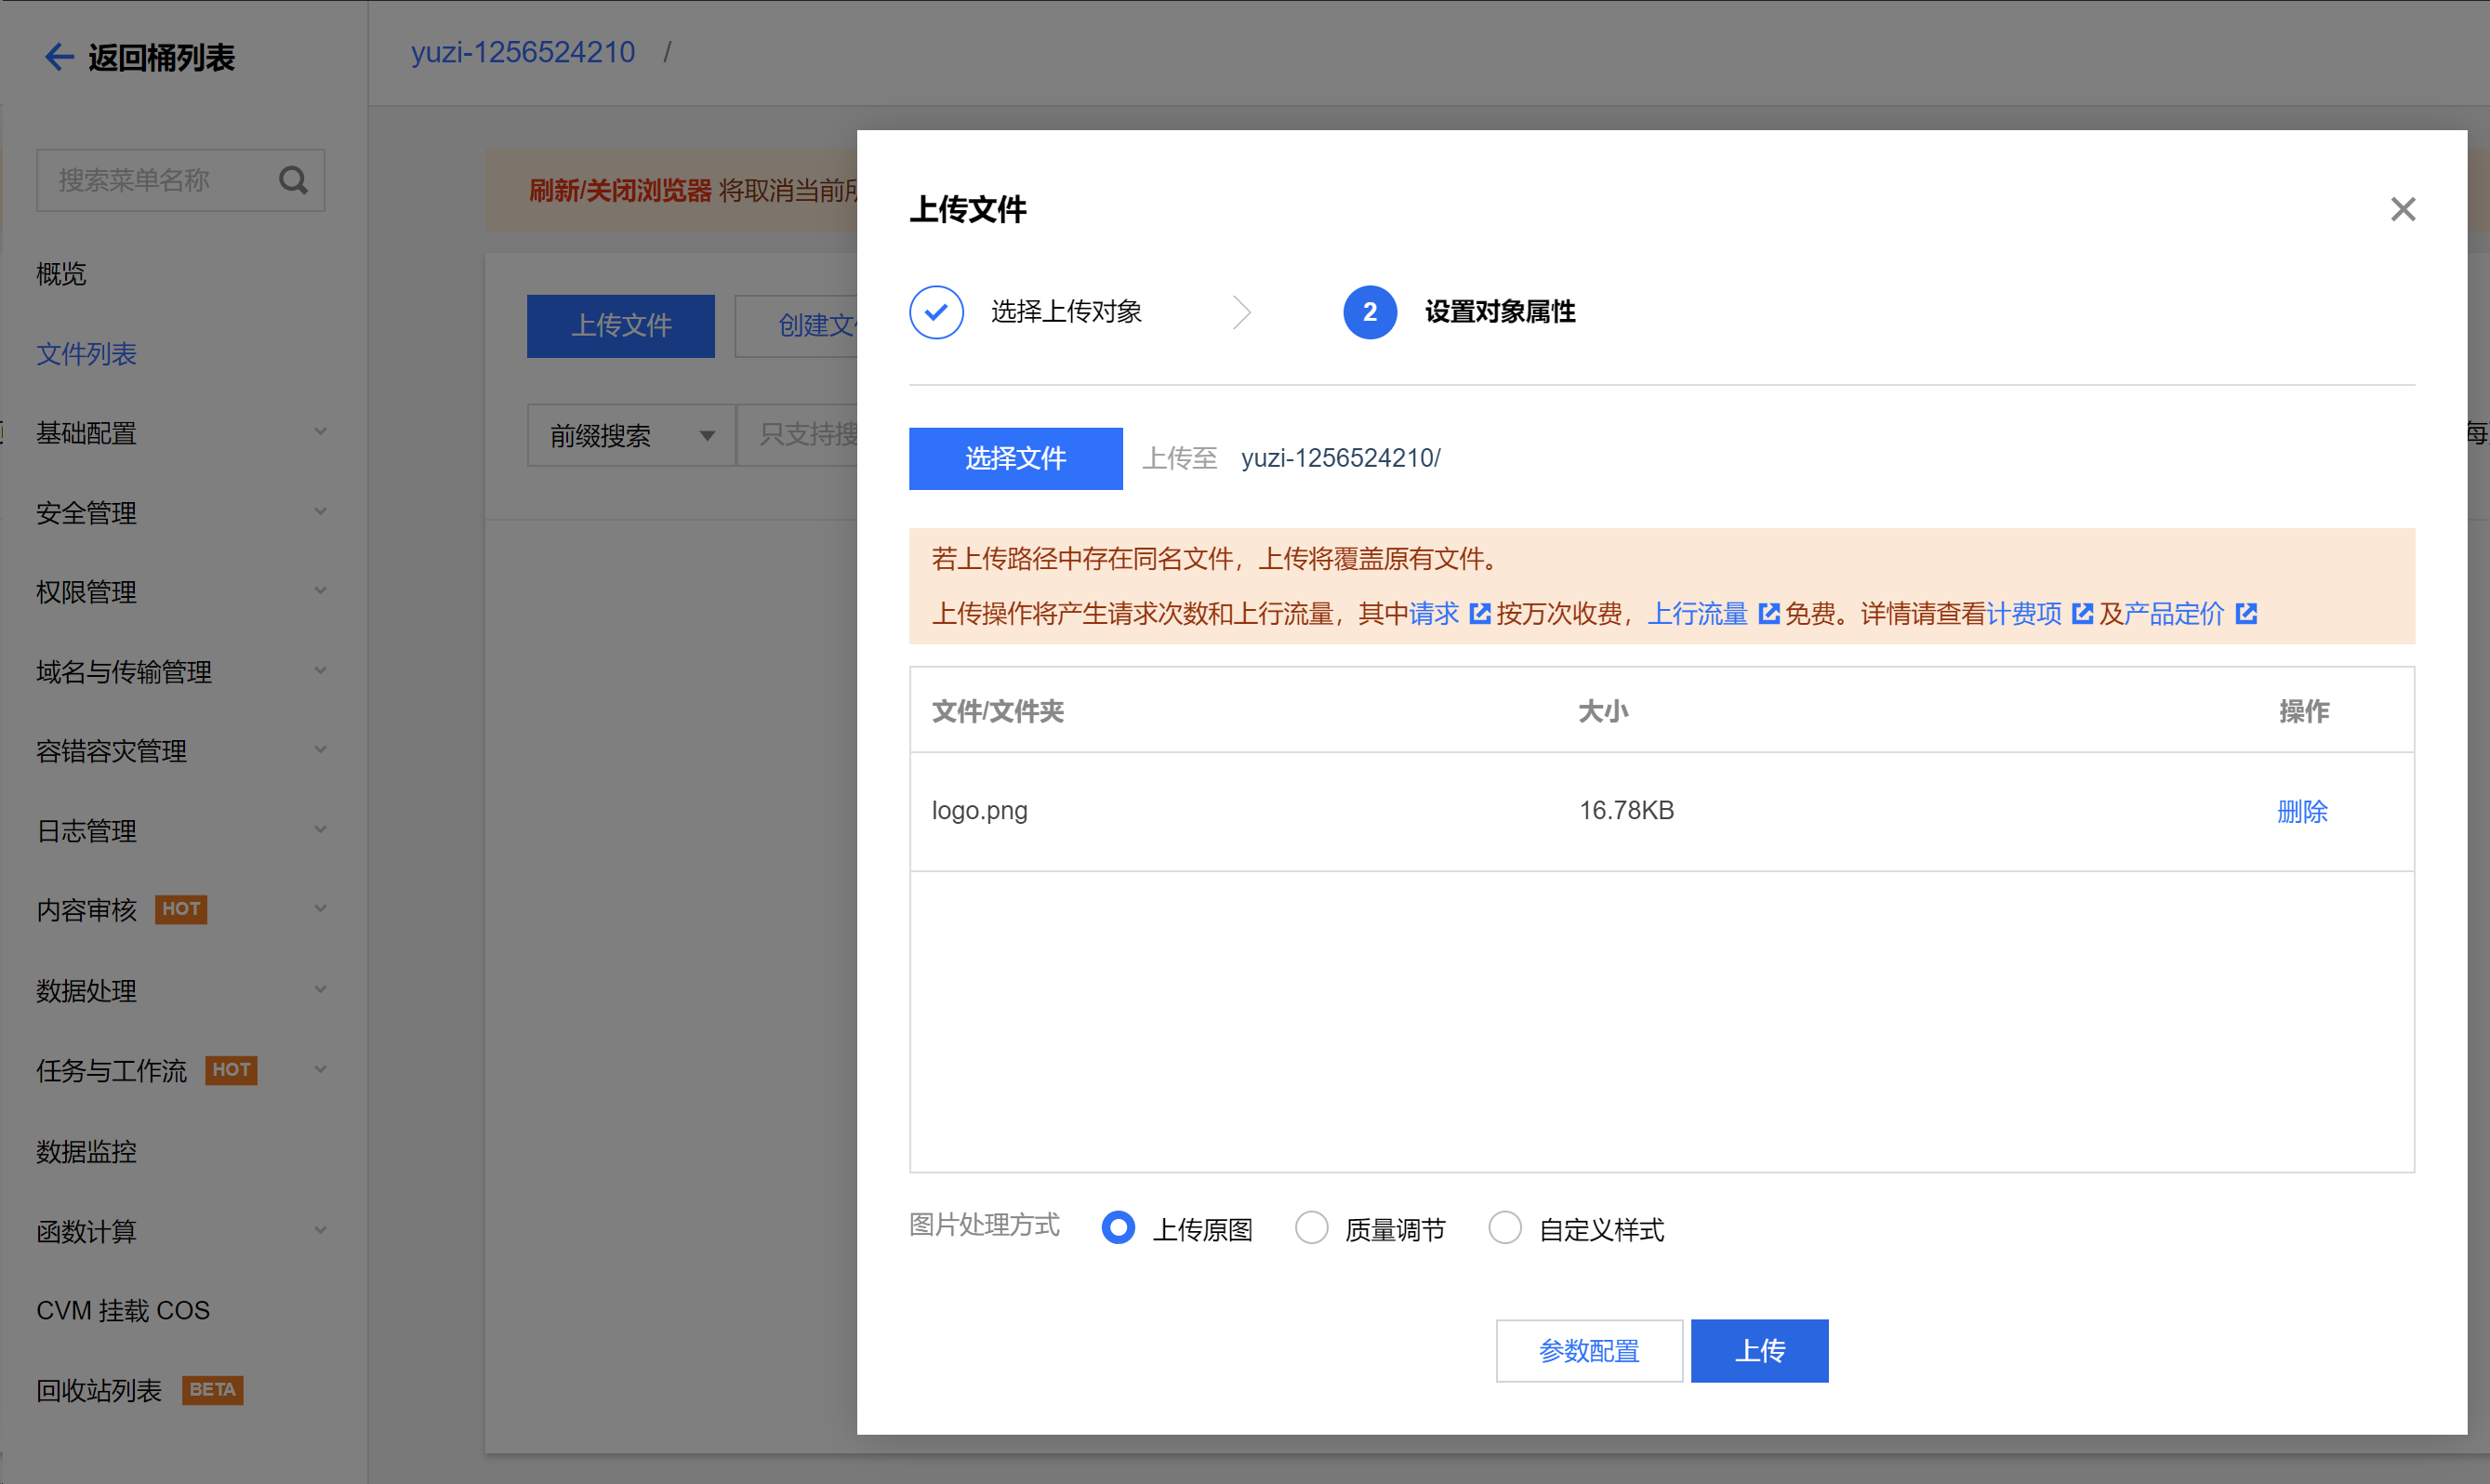The image size is (2490, 1484).
Task: Go to 概览 menu item
Action: 61,274
